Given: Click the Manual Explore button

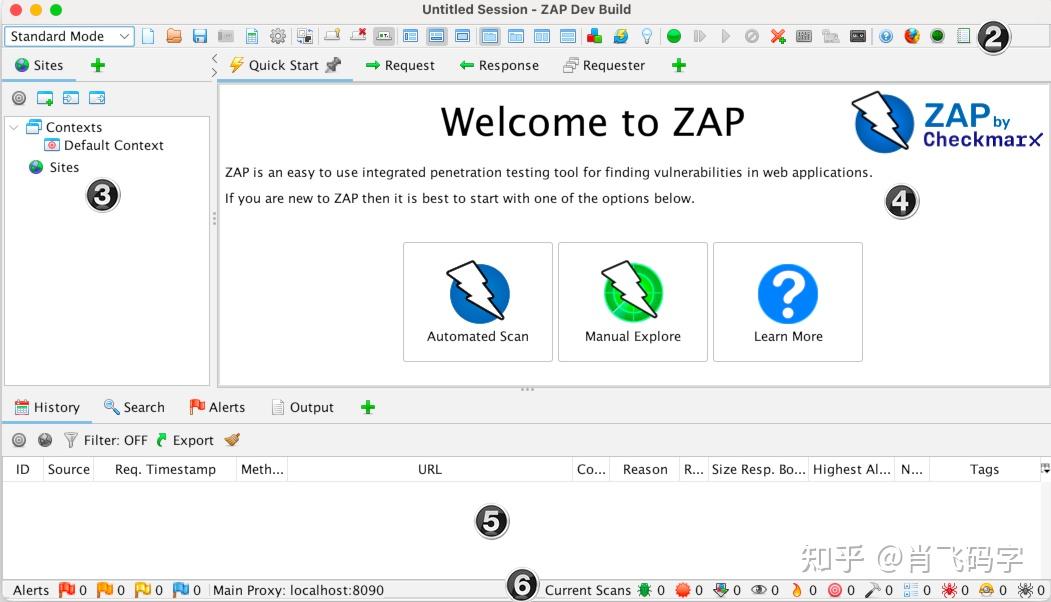Looking at the screenshot, I should (632, 301).
